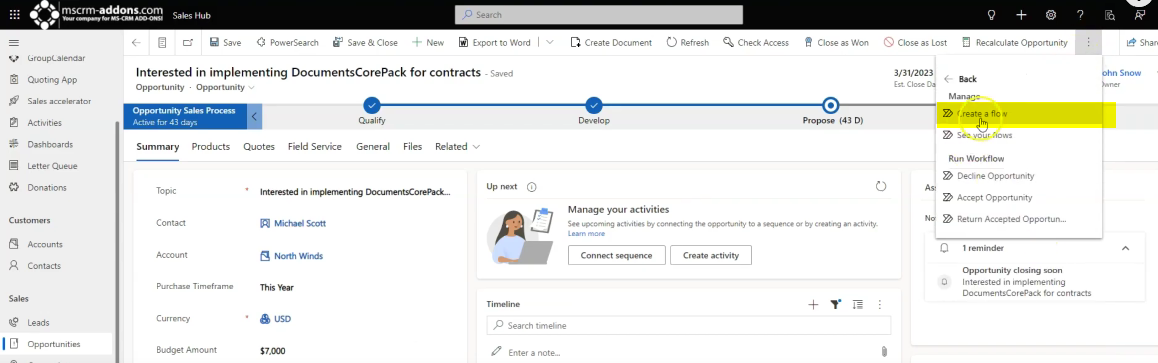Click the Up next info icon
Image resolution: width=1158 pixels, height=363 pixels.
pyautogui.click(x=532, y=187)
